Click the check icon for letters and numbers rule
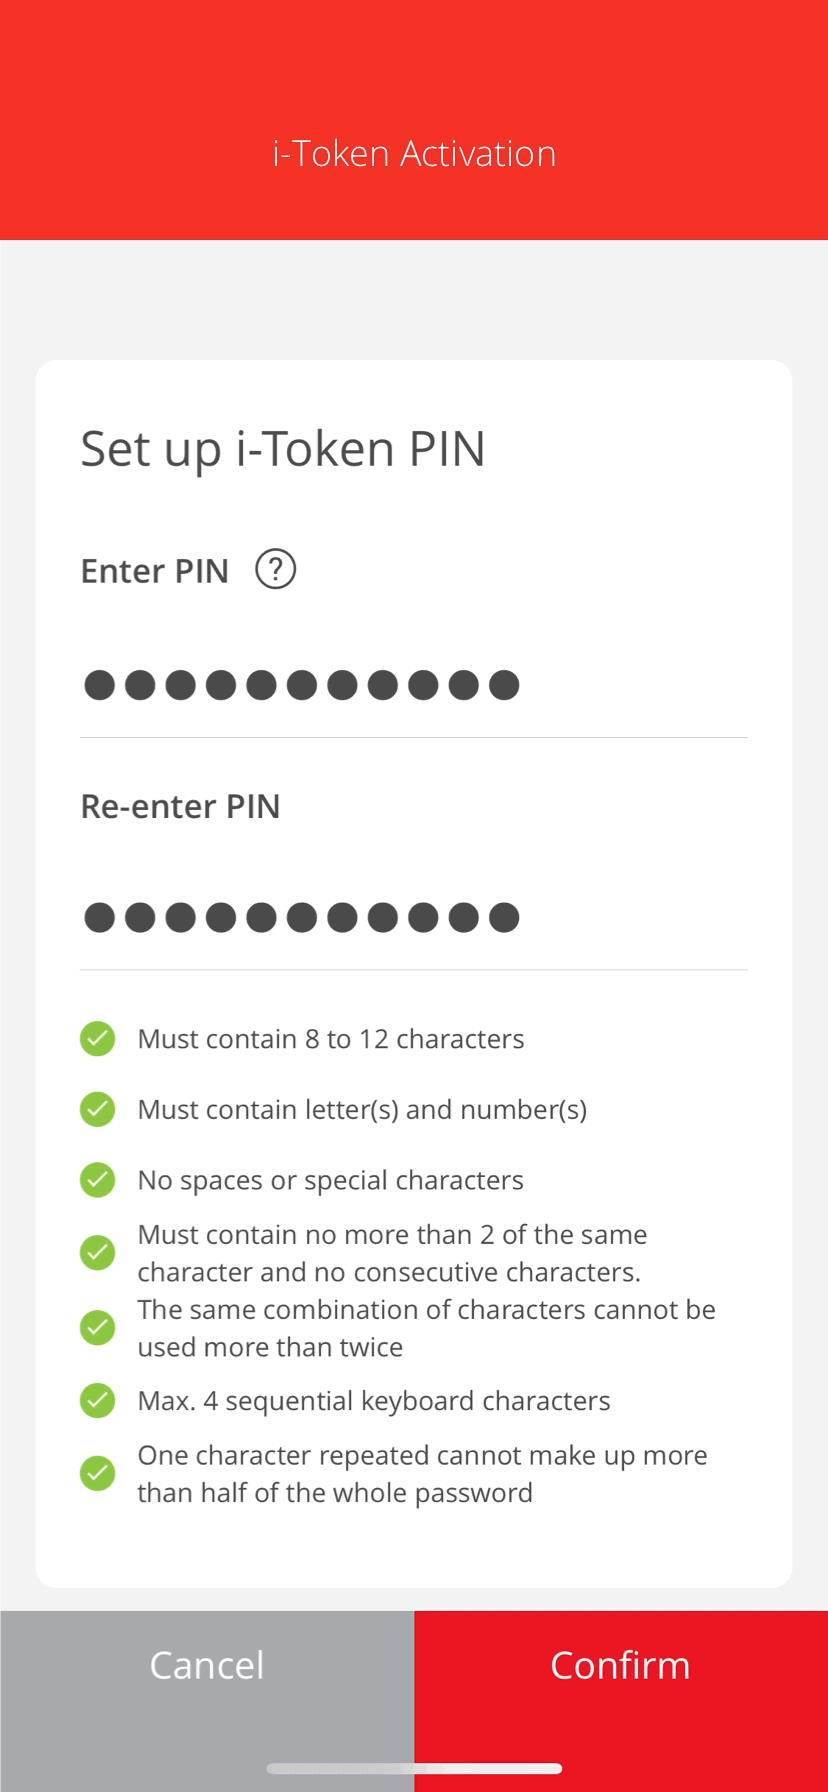 point(98,1109)
